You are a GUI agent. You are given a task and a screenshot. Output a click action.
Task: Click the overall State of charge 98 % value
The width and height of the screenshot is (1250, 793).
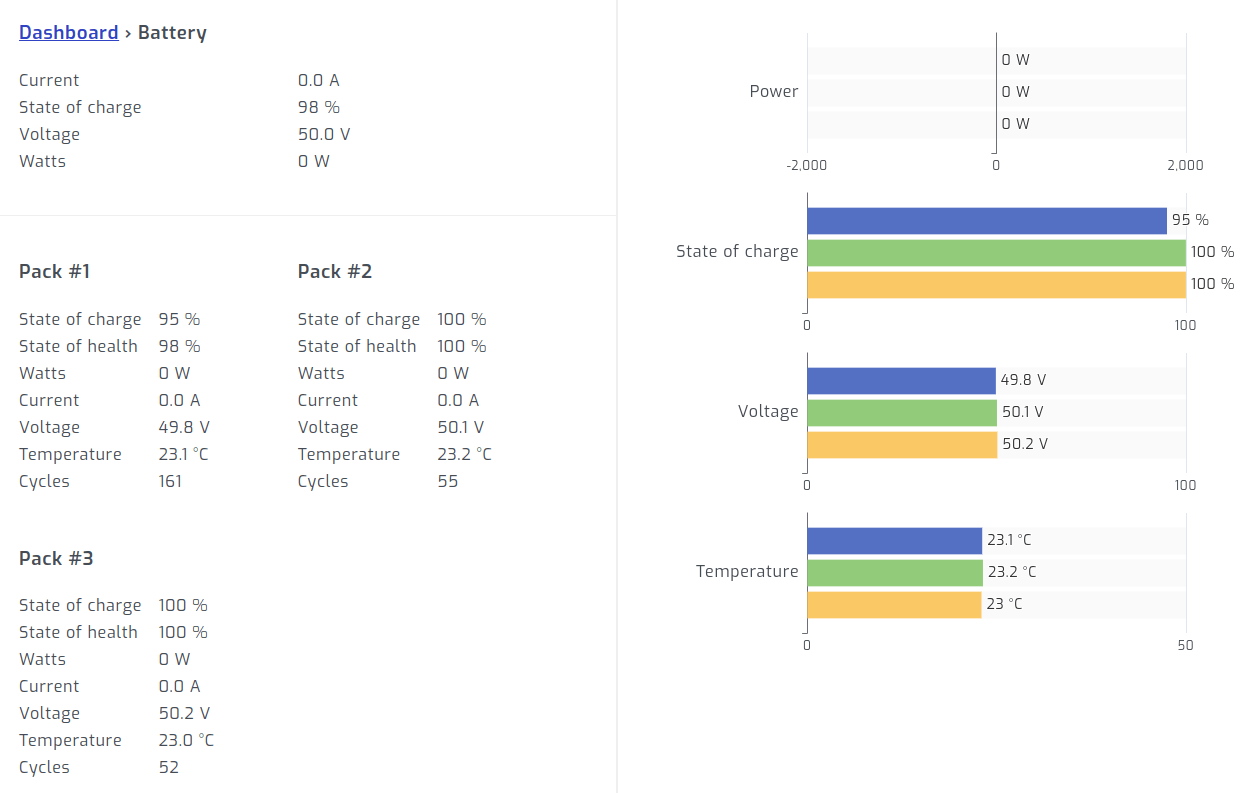pyautogui.click(x=319, y=107)
